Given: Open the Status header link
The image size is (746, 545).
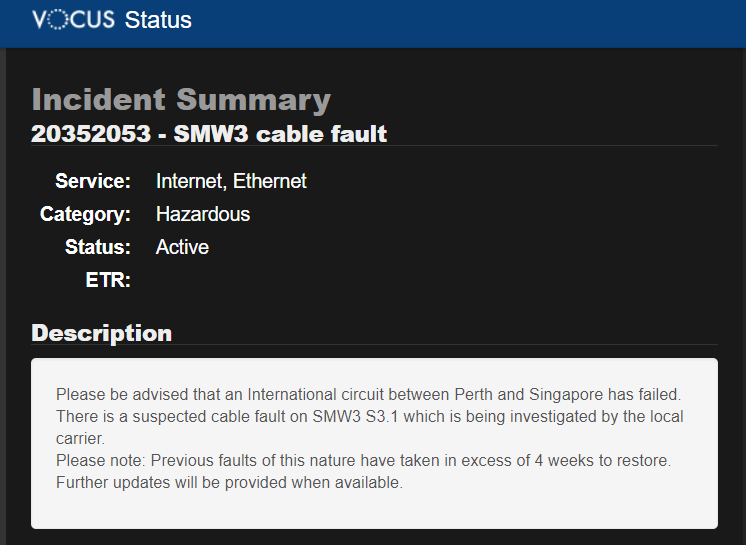Looking at the screenshot, I should coord(158,20).
